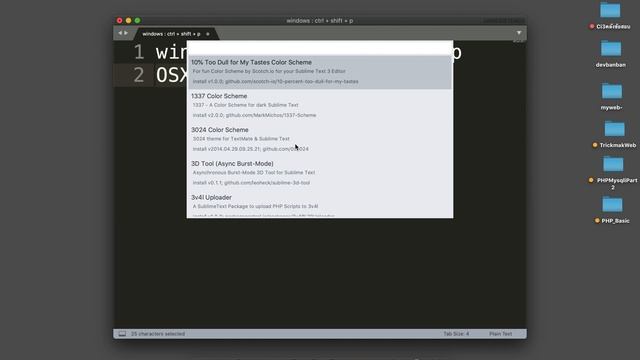Close the open file tab

click(x=208, y=34)
